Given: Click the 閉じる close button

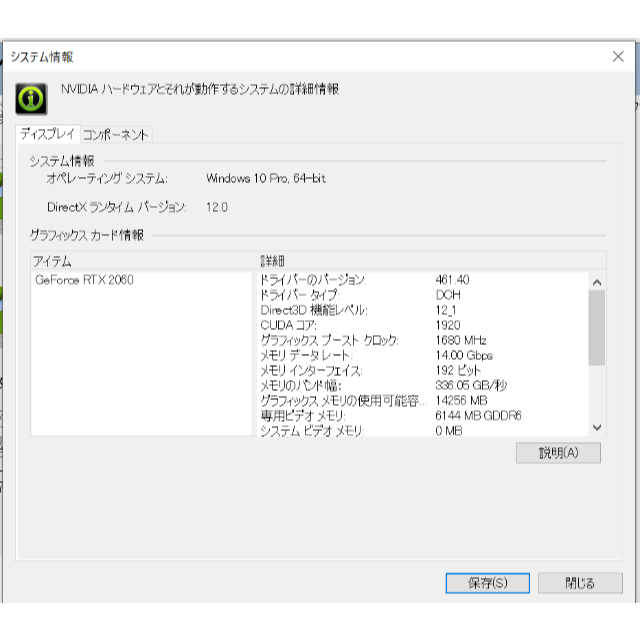Looking at the screenshot, I should click(x=580, y=582).
